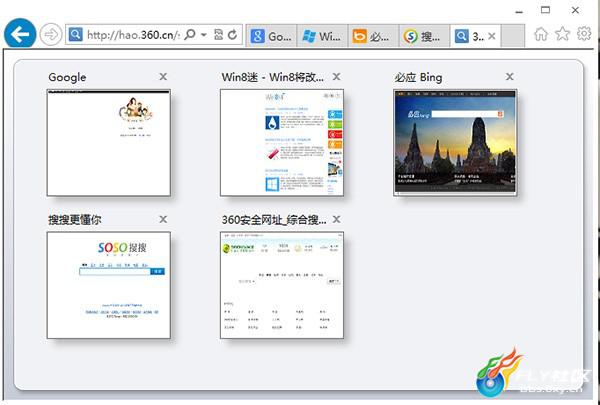This screenshot has width=600, height=405.
Task: Close the 360安全网址 thumbnail
Action: 336,219
